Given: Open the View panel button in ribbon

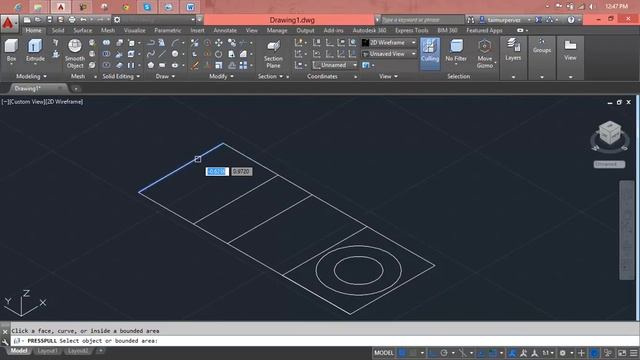Looking at the screenshot, I should click(x=570, y=50).
